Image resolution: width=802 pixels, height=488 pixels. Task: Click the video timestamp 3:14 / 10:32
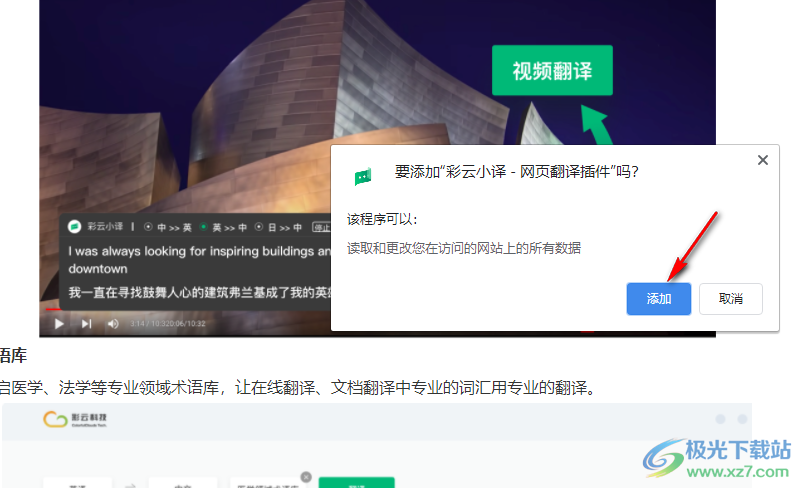point(168,323)
